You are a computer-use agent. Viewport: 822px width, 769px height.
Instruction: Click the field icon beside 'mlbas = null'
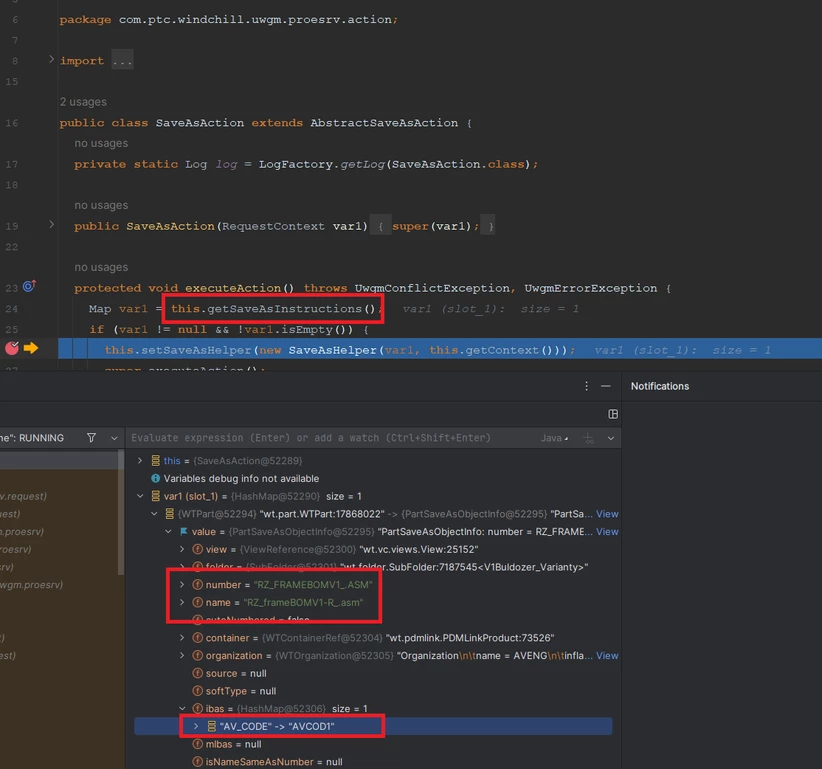click(x=197, y=744)
